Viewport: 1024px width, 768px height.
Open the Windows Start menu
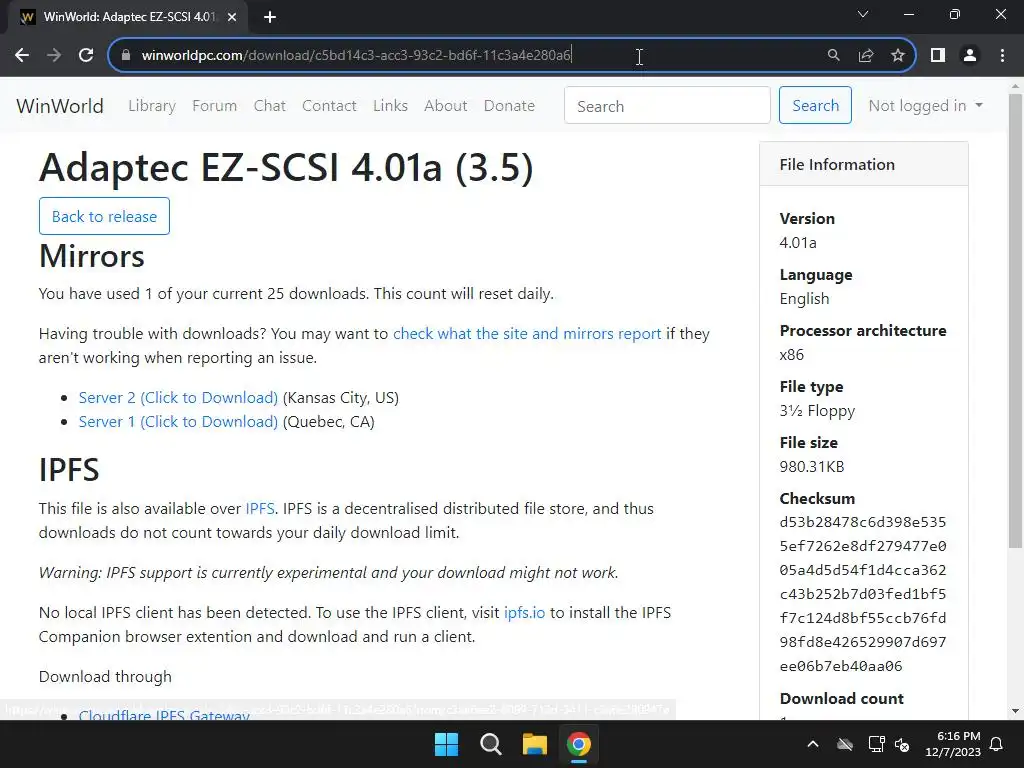tap(447, 744)
